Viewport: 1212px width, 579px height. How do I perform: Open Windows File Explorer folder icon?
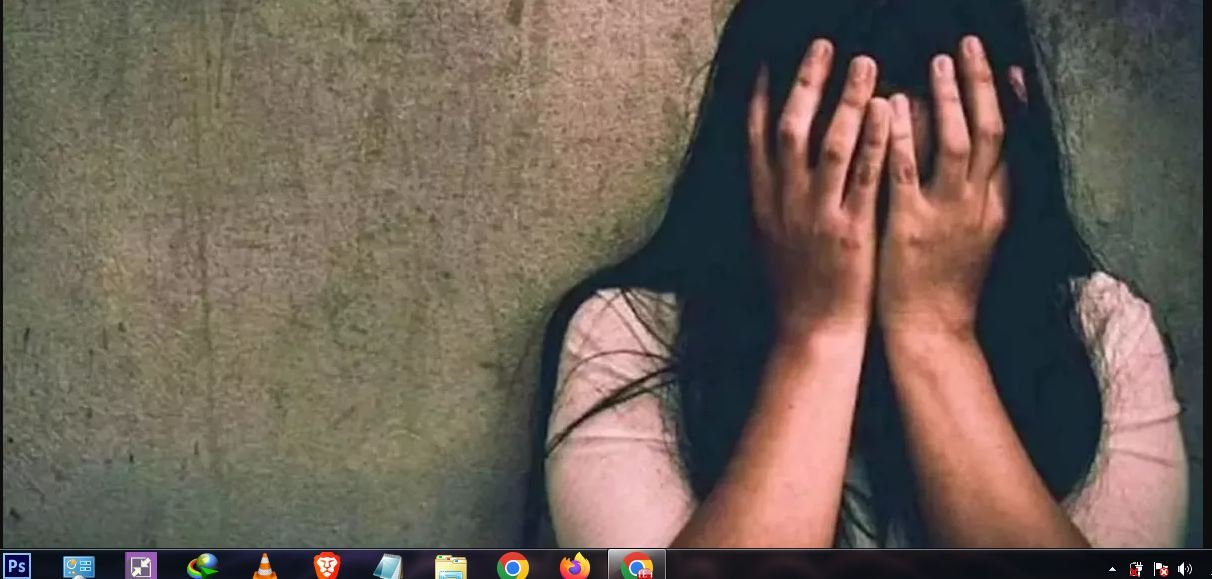pyautogui.click(x=451, y=567)
